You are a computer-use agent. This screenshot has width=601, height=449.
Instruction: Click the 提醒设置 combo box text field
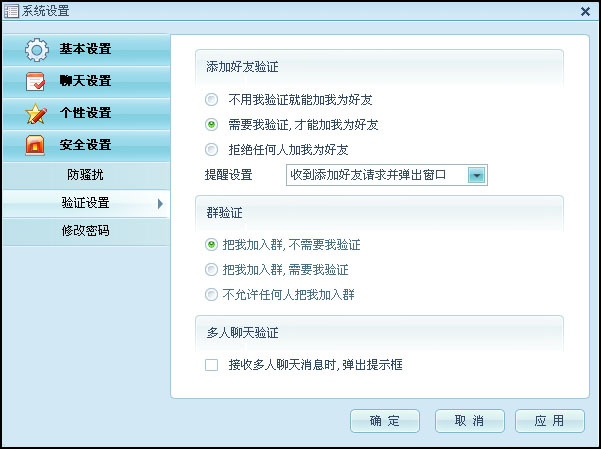click(x=376, y=176)
